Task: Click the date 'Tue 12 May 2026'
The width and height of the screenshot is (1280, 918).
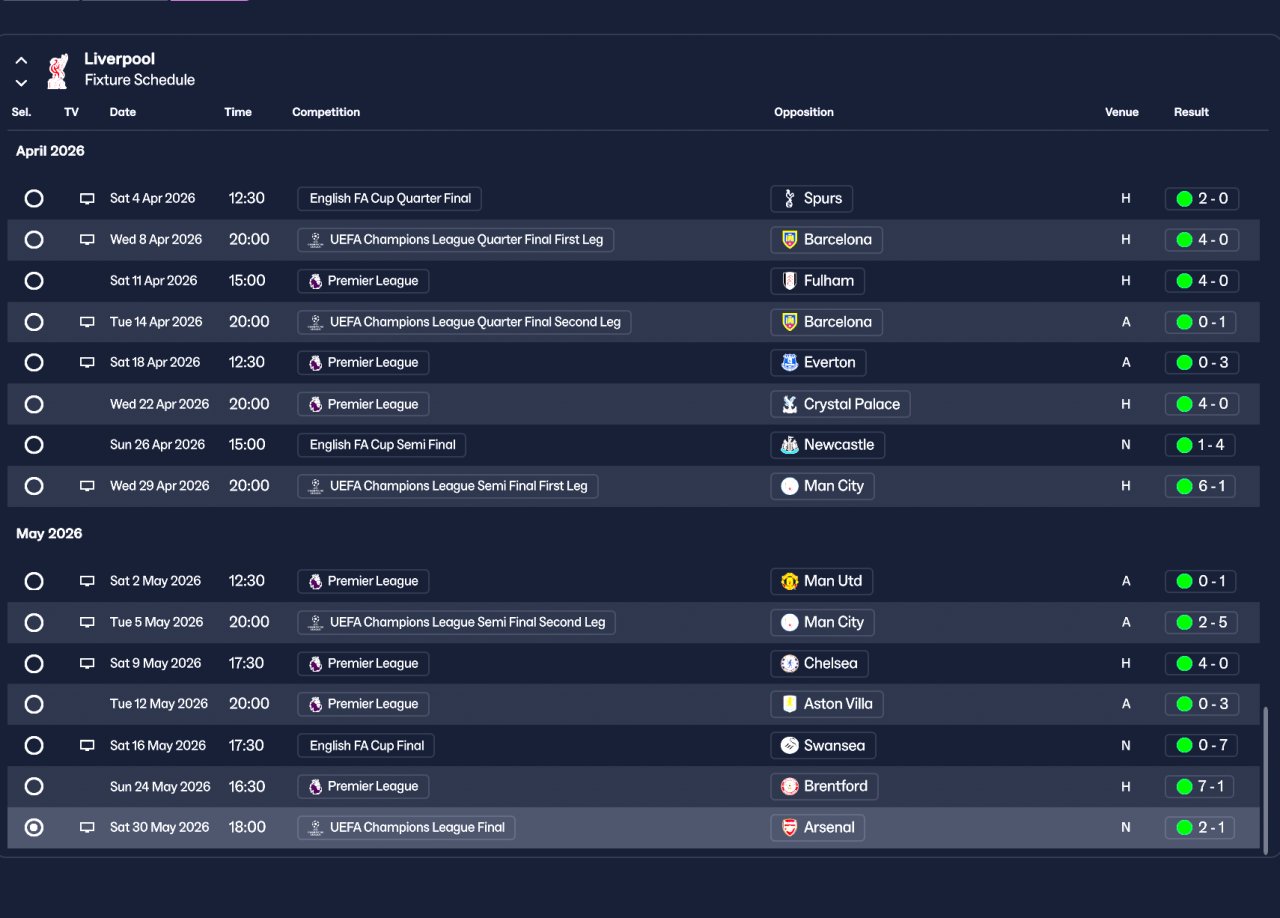Action: [x=159, y=704]
